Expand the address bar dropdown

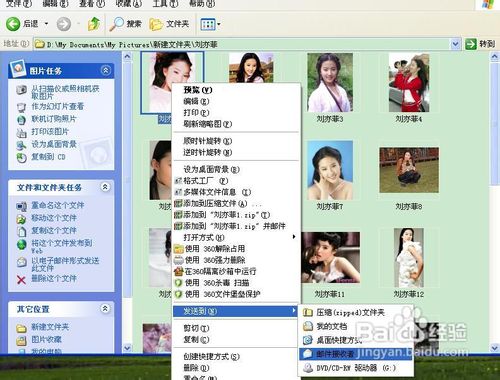(456, 44)
